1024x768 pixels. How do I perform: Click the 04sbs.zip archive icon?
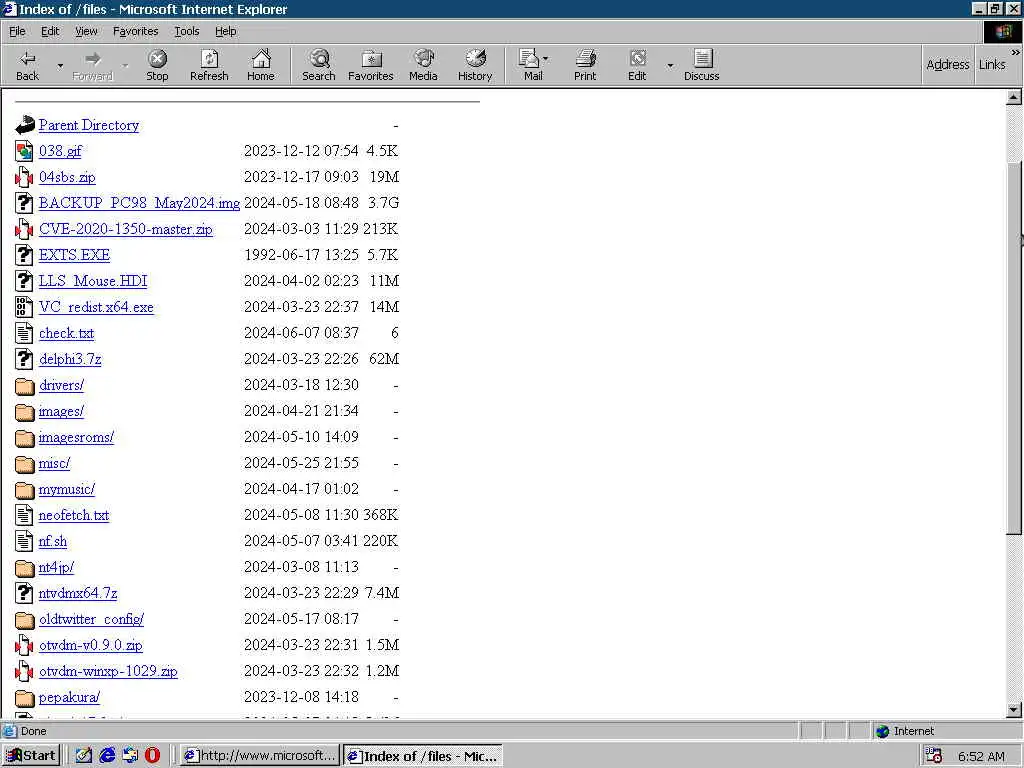tap(24, 177)
